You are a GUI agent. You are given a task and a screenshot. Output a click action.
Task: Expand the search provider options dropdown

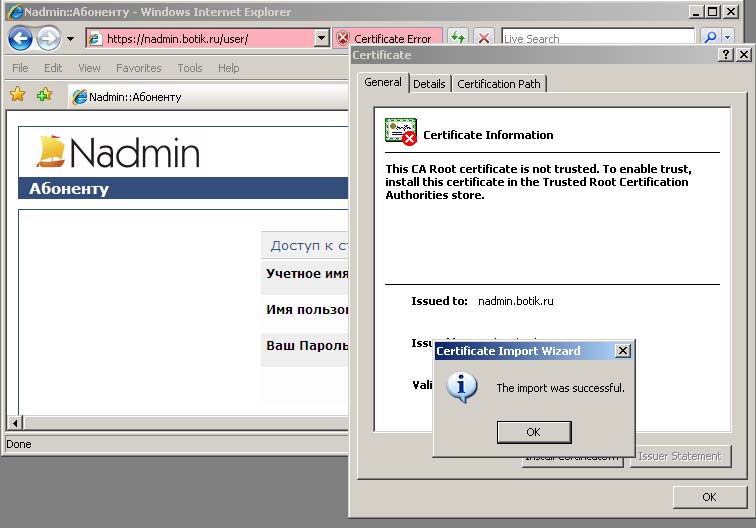click(727, 38)
